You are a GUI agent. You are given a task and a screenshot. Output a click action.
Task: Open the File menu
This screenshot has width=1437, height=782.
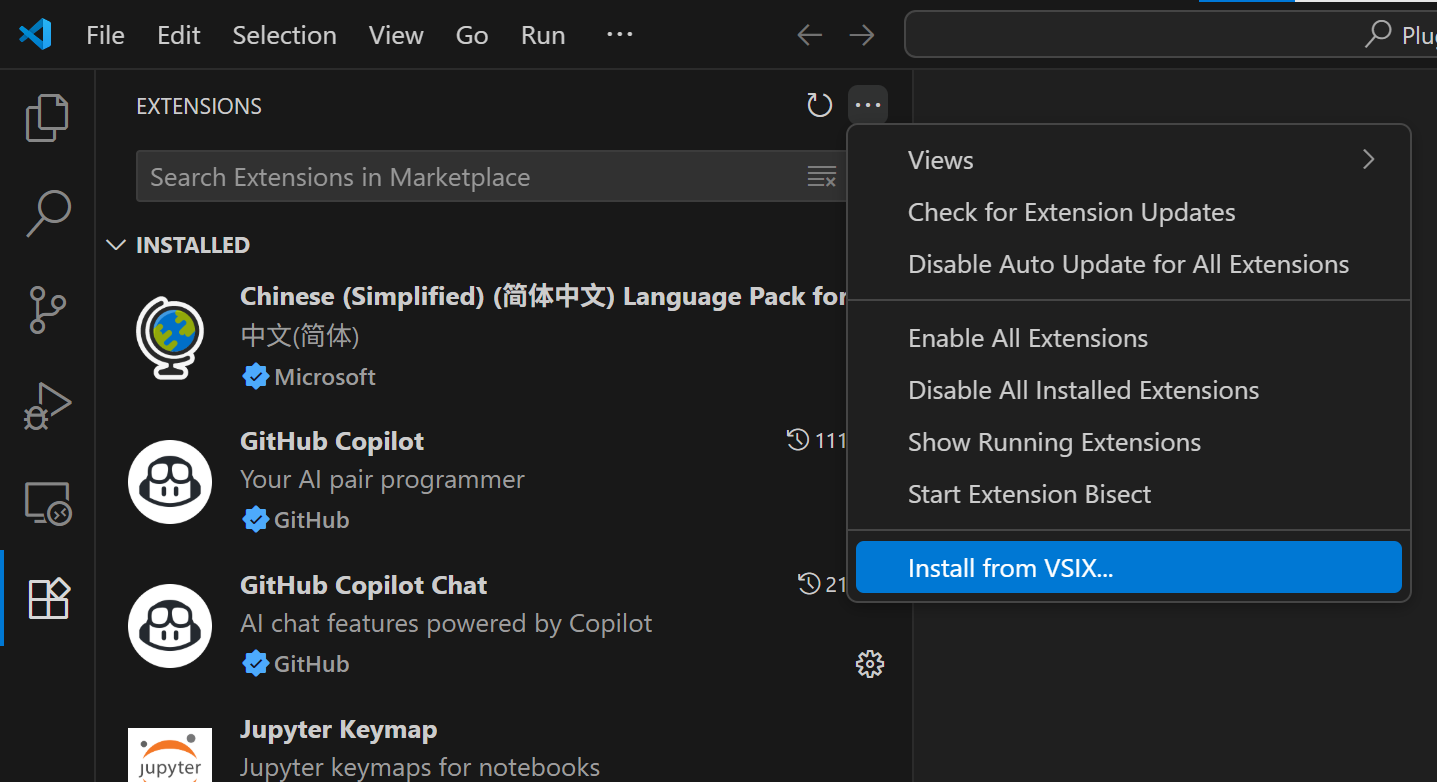[105, 35]
